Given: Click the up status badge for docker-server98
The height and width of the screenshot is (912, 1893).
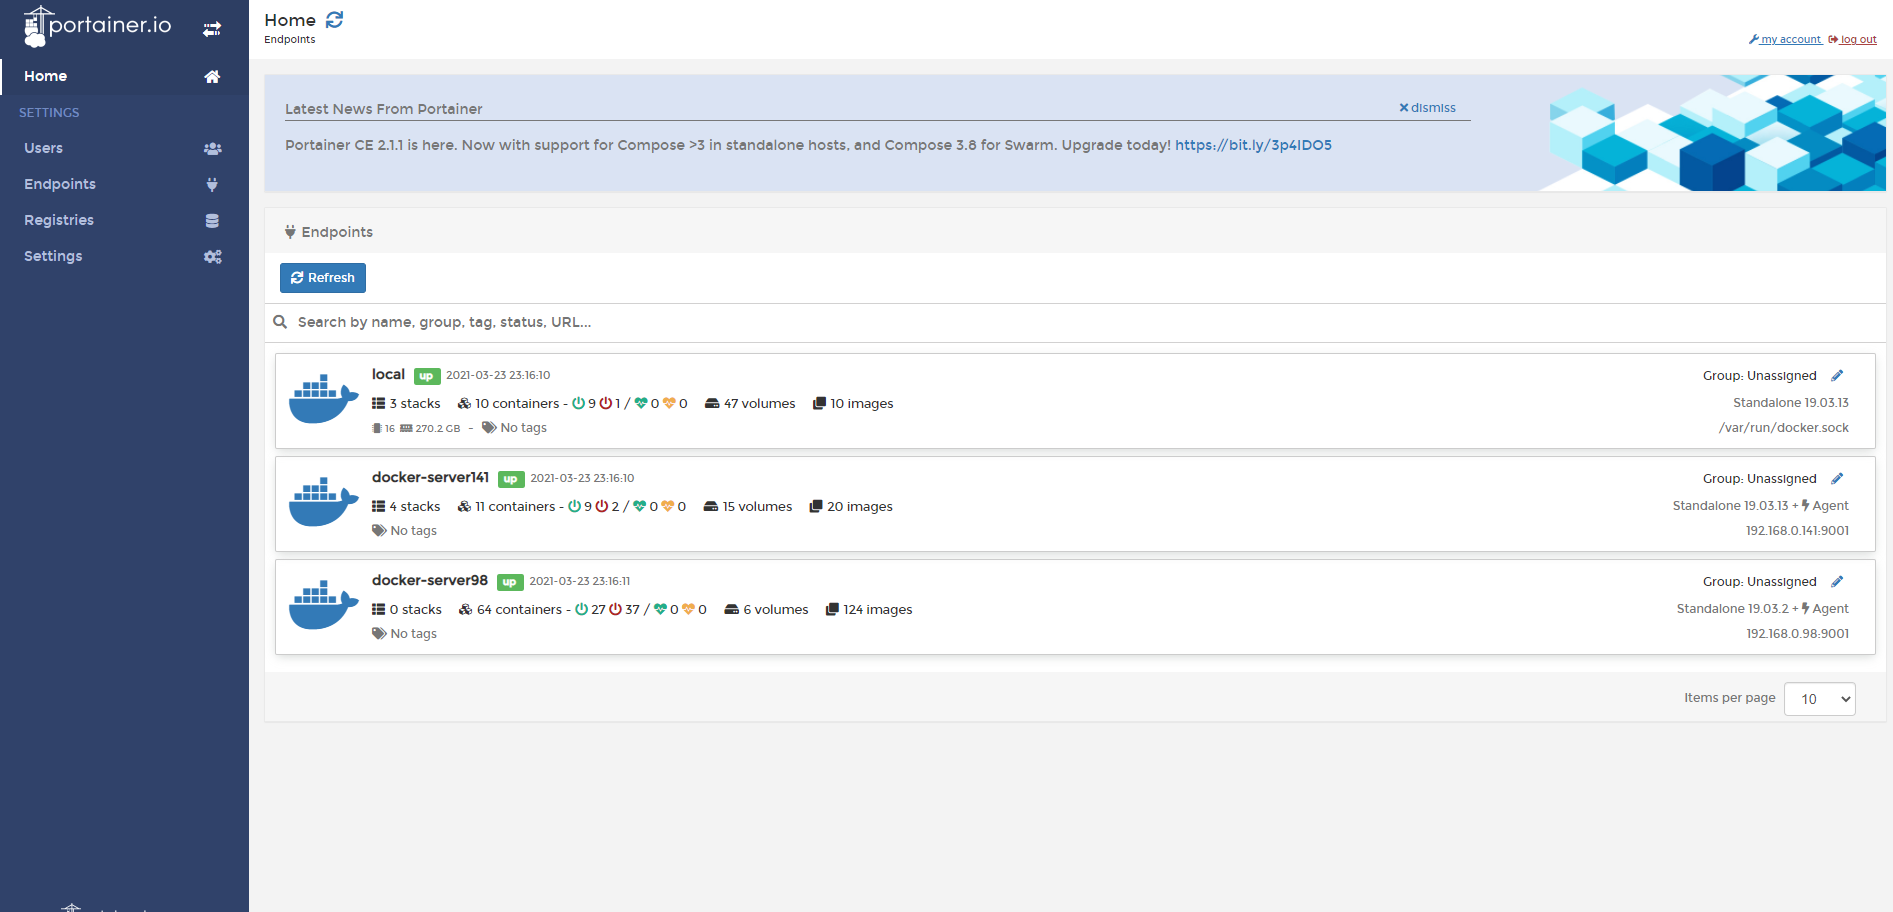Looking at the screenshot, I should (510, 583).
